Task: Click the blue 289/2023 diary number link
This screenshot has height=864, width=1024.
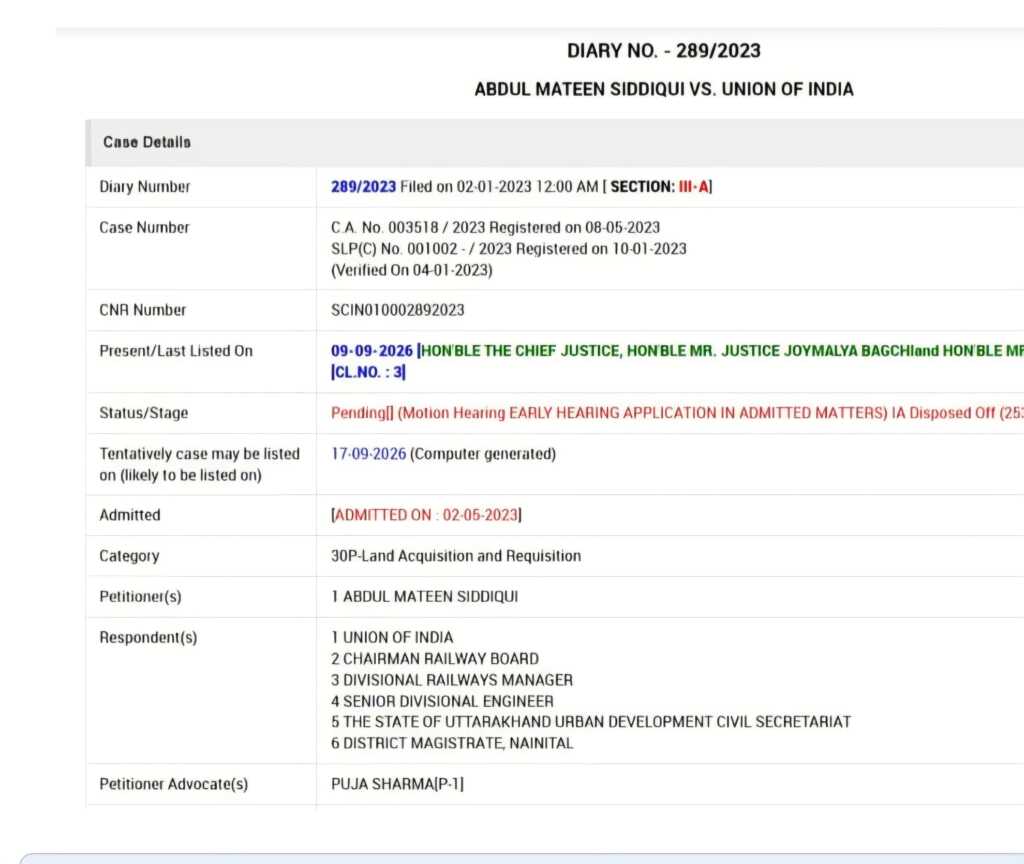Action: 363,187
